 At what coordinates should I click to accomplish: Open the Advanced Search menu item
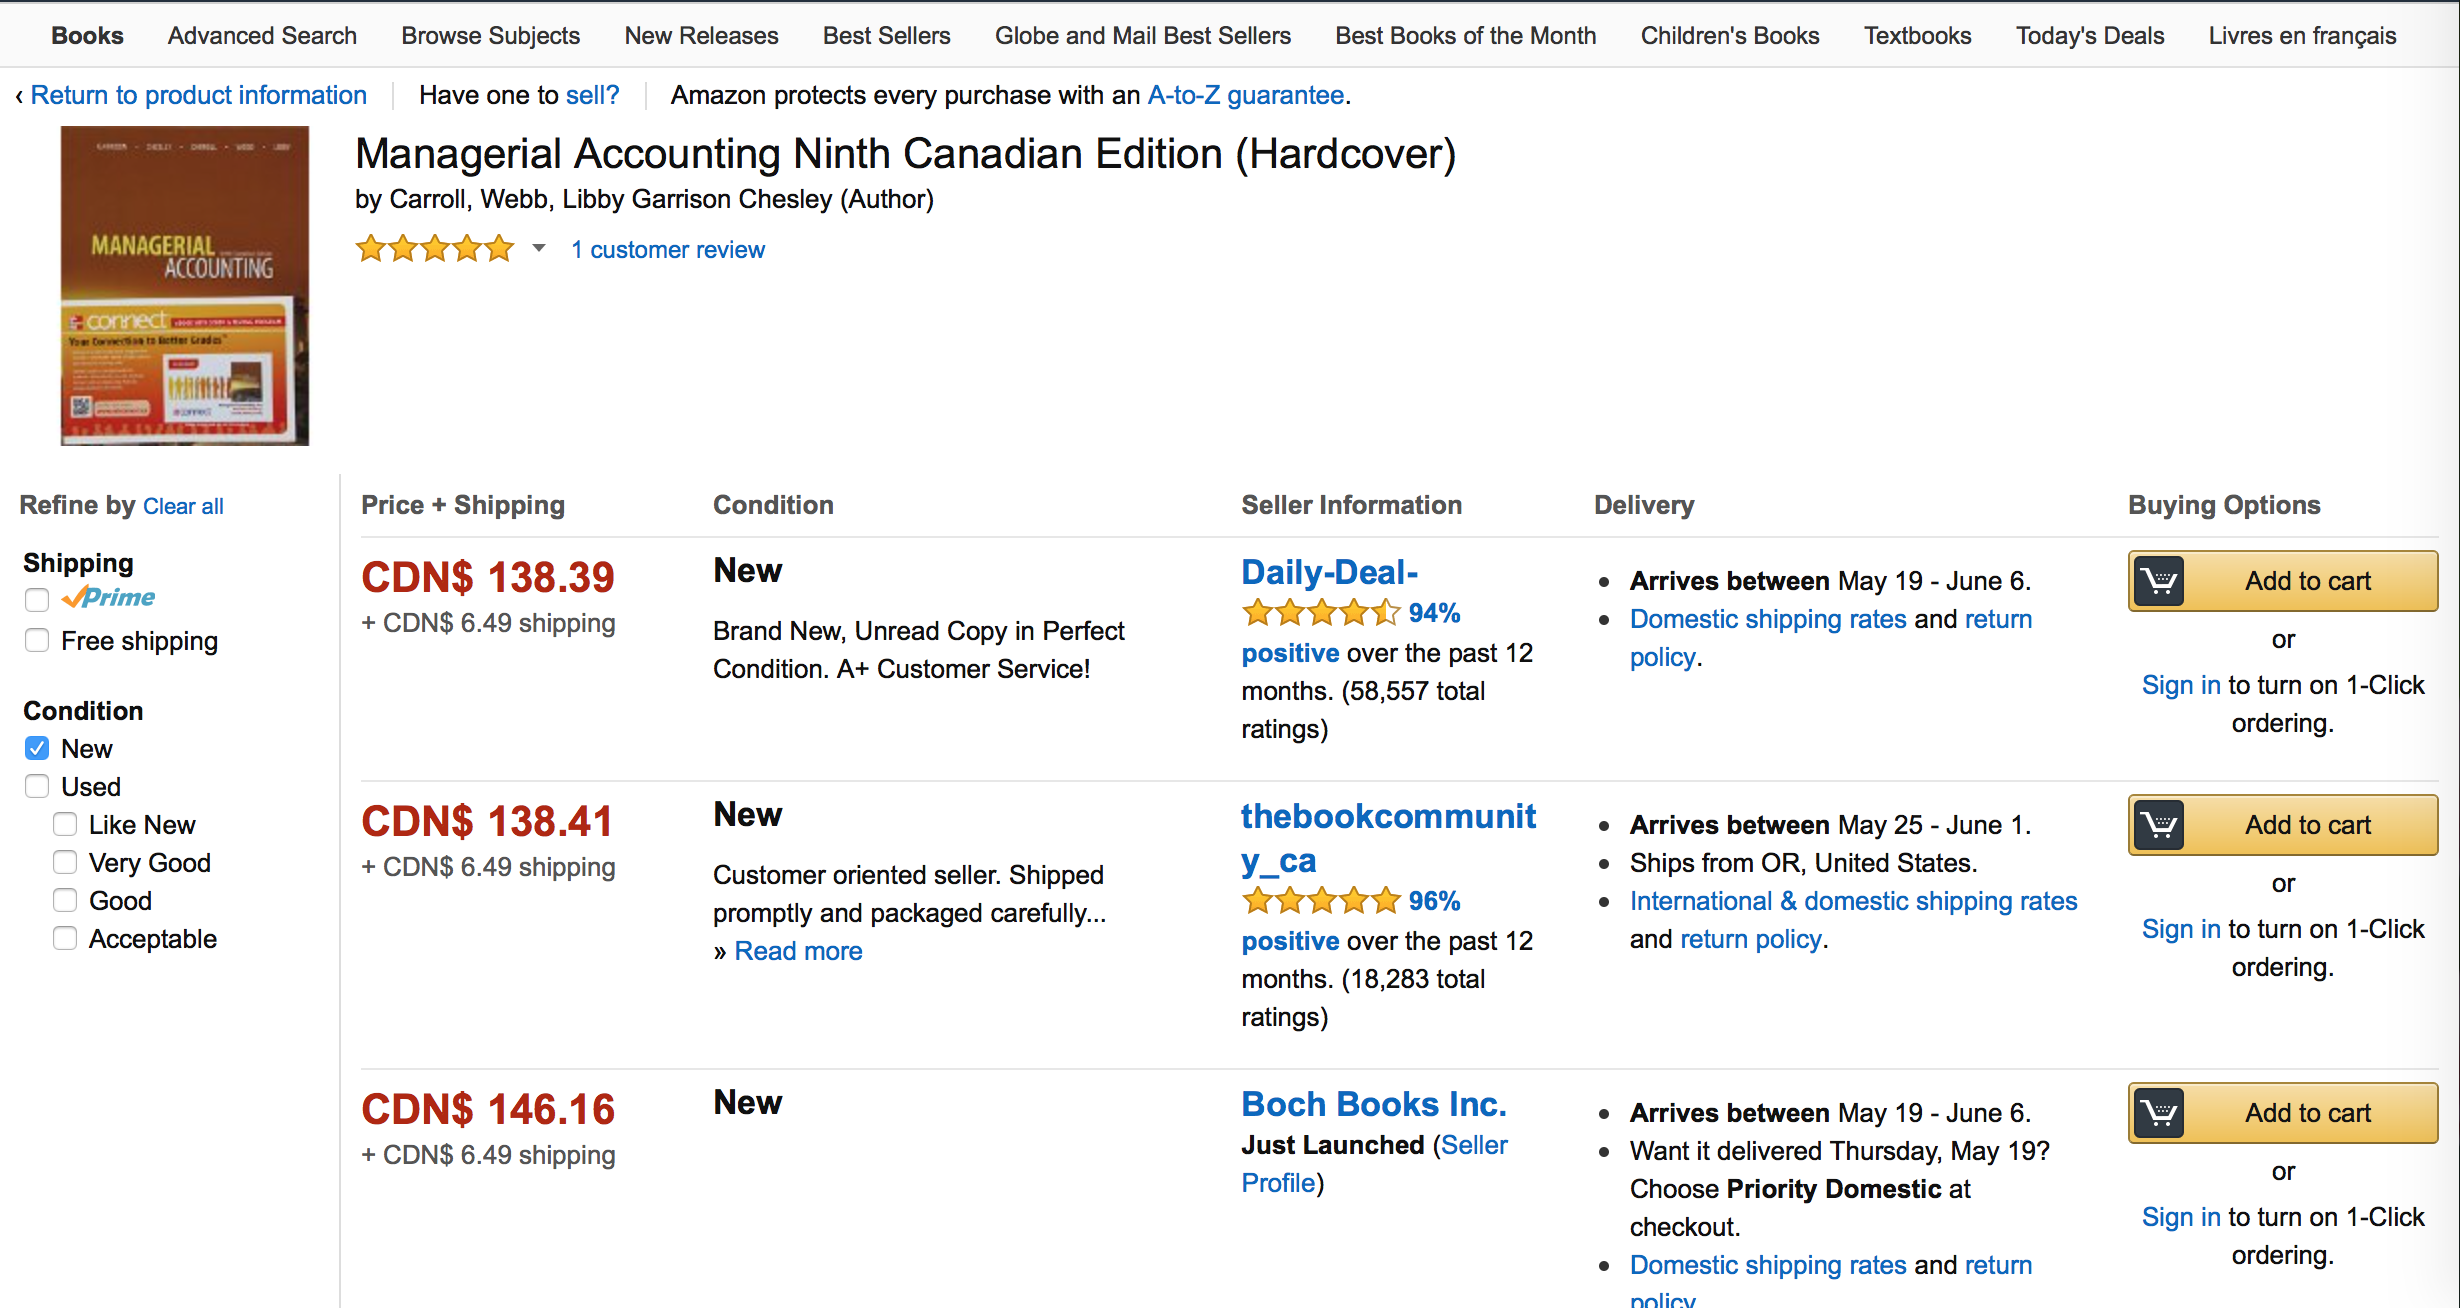[262, 36]
